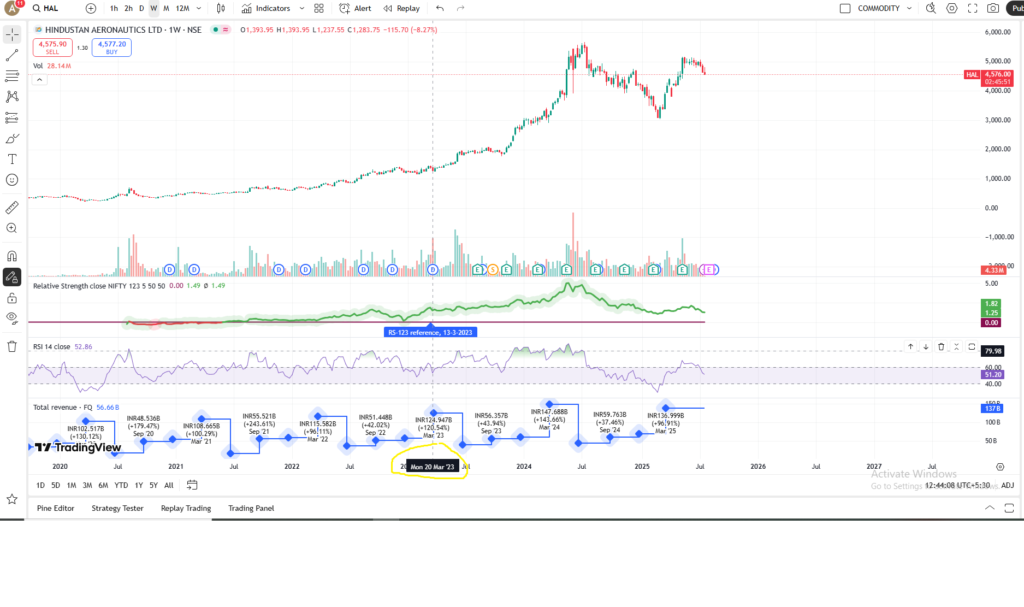1024x607 pixels.
Task: Toggle magnet mode for drawings
Action: tap(12, 256)
